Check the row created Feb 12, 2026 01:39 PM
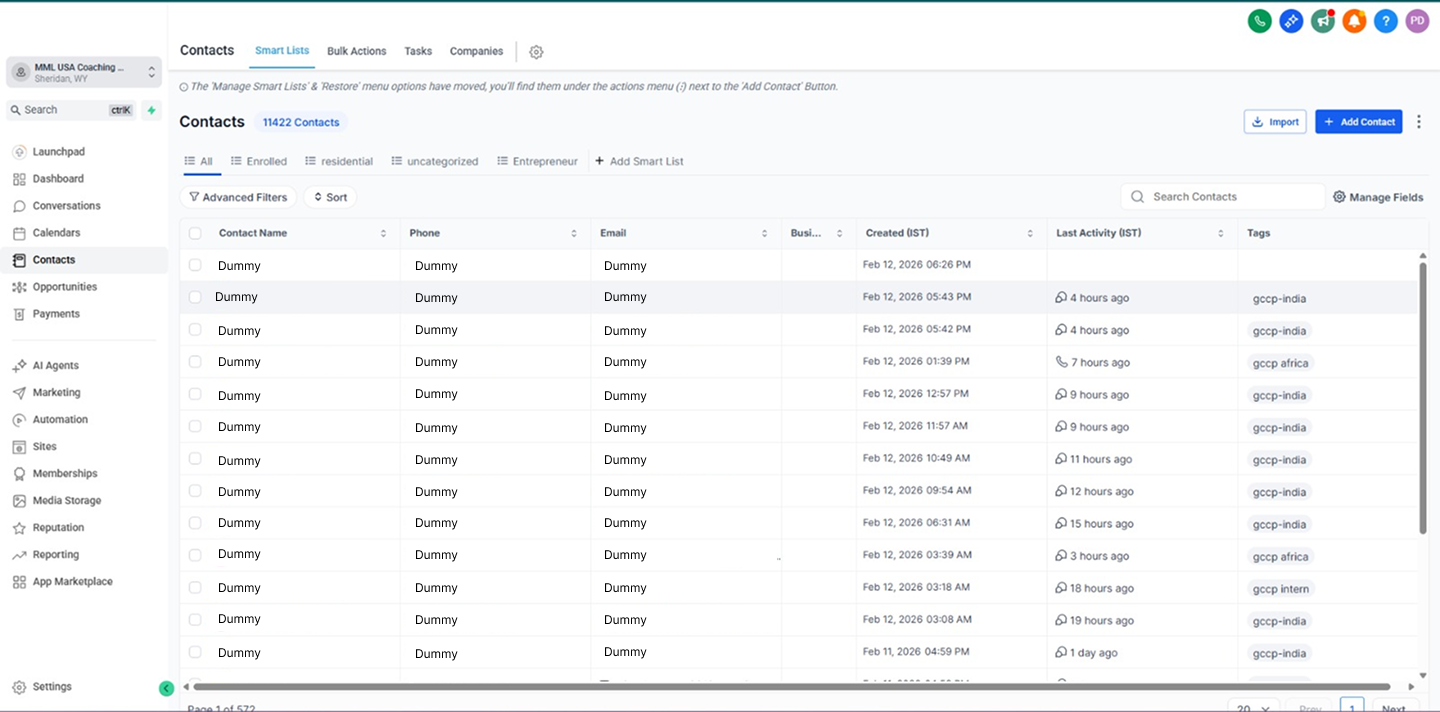The width and height of the screenshot is (1440, 712). (195, 362)
